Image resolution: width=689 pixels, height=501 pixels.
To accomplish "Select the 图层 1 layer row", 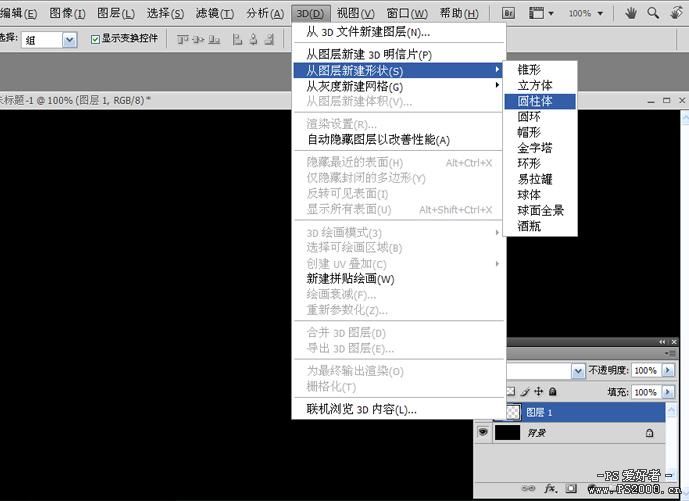I will tap(586, 412).
